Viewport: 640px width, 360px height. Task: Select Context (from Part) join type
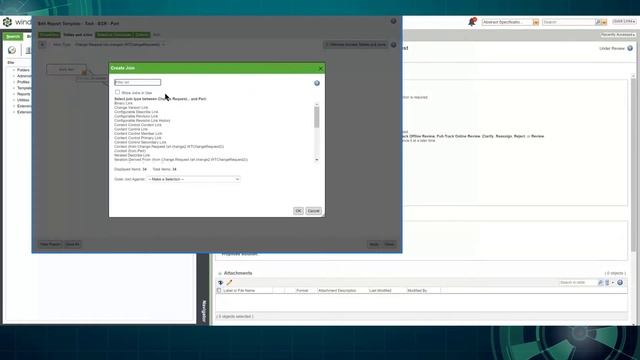click(x=130, y=151)
